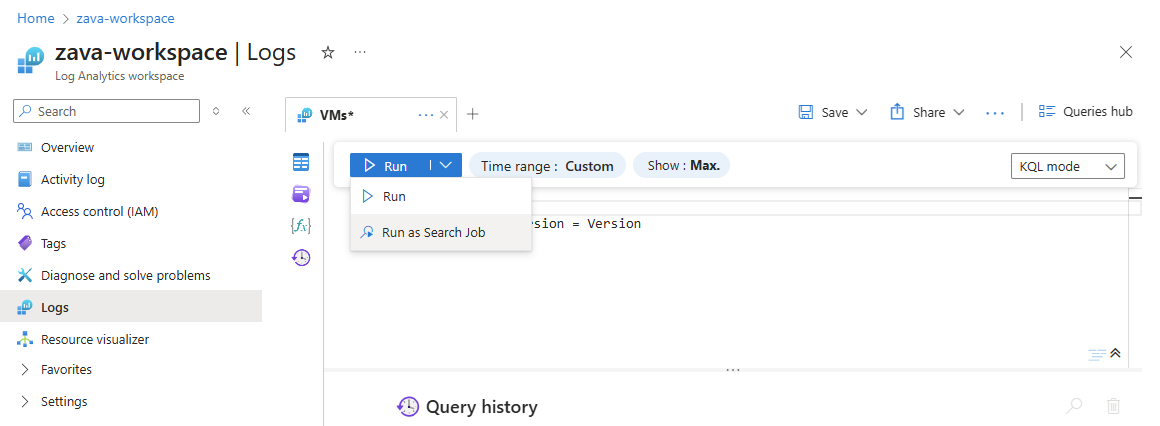Image resolution: width=1160 pixels, height=426 pixels.
Task: Change the Time range Custom pill
Action: pyautogui.click(x=547, y=166)
